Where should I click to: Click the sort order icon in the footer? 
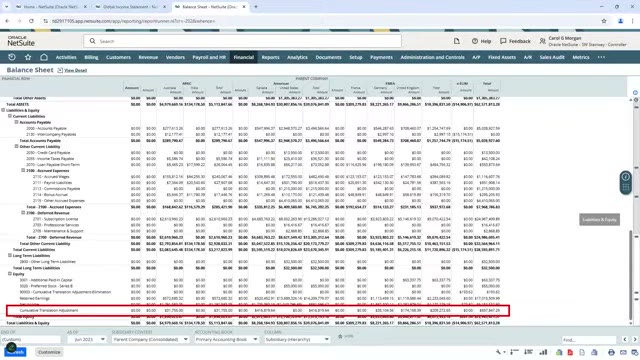(529, 352)
